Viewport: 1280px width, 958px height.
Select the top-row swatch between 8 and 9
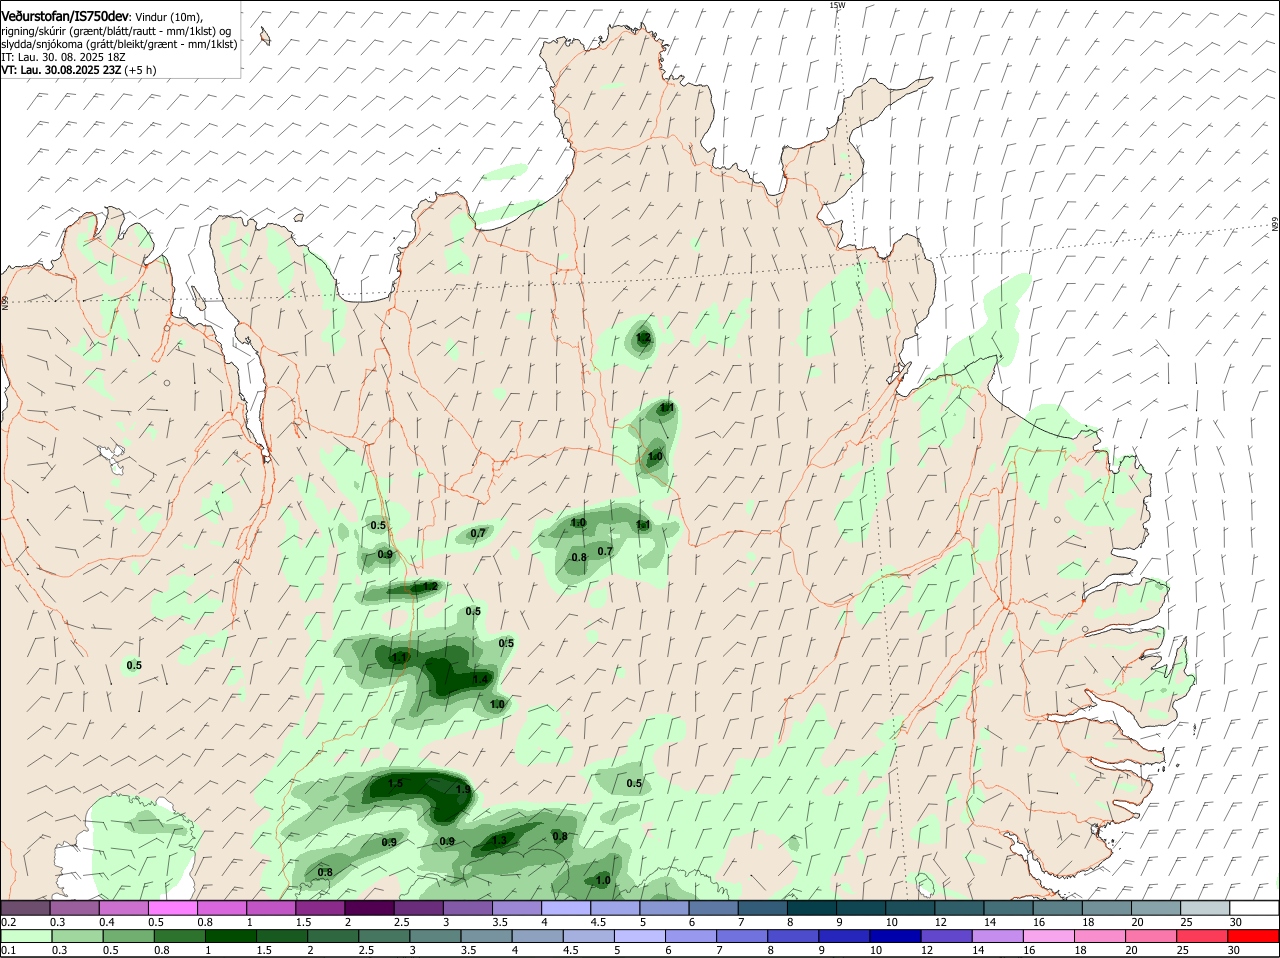(x=813, y=908)
